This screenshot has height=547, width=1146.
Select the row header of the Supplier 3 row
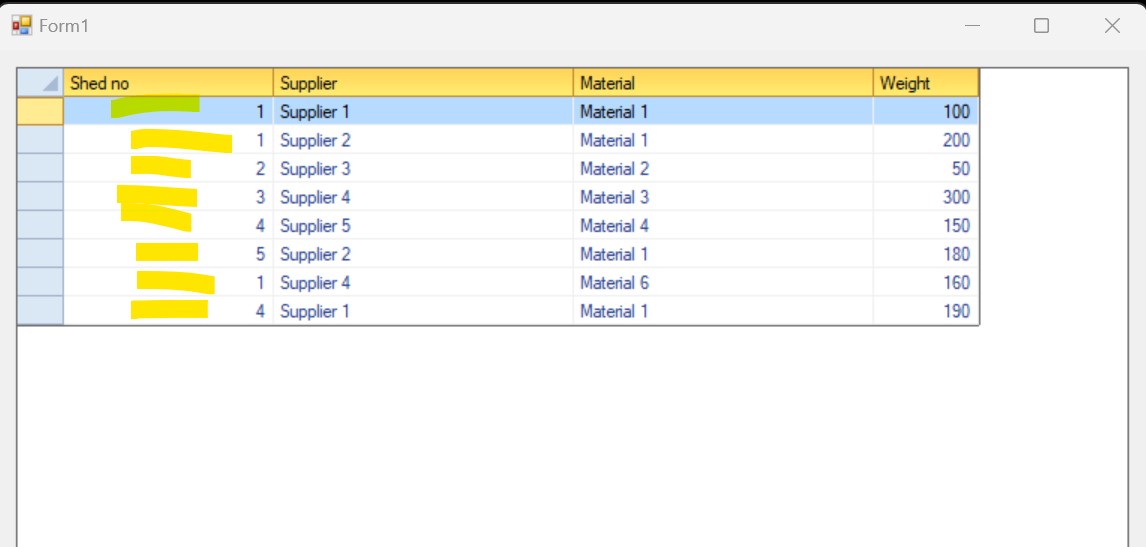click(41, 169)
